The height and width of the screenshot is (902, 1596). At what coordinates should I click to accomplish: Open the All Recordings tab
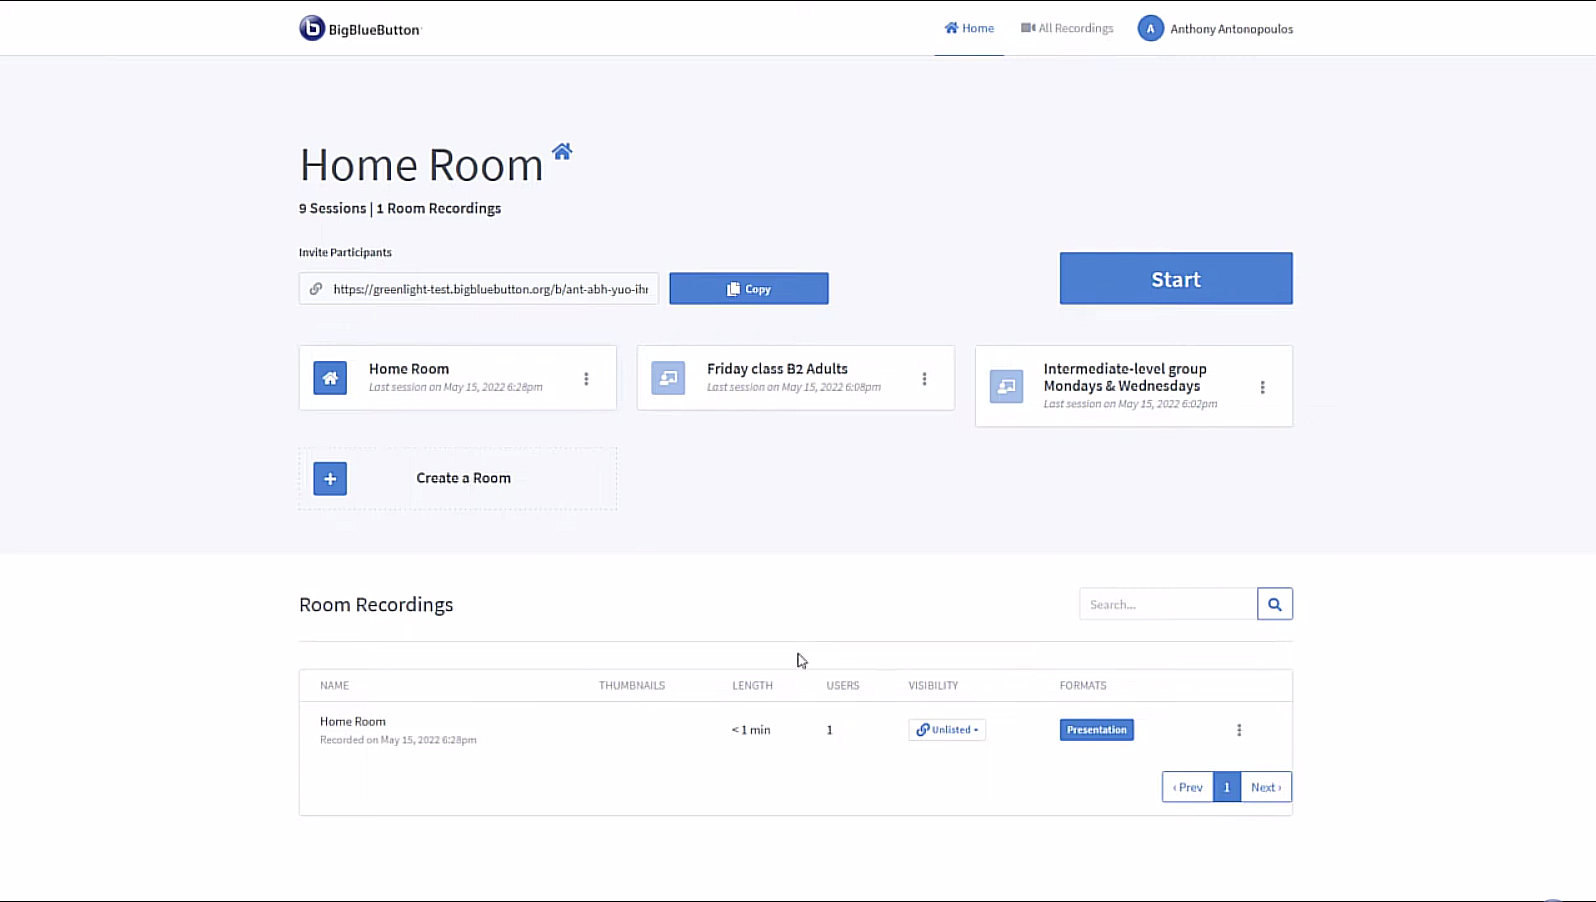click(x=1067, y=28)
